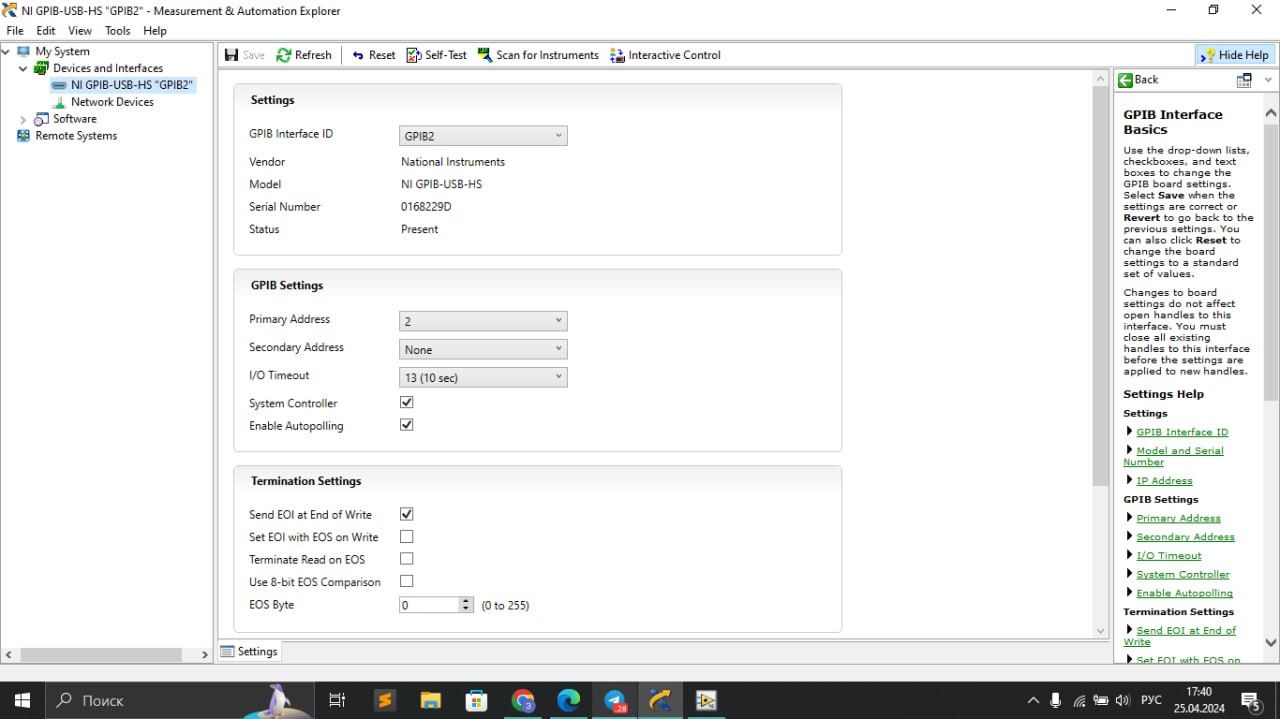This screenshot has width=1280, height=719.
Task: Click the Refresh toolbar icon
Action: (304, 55)
